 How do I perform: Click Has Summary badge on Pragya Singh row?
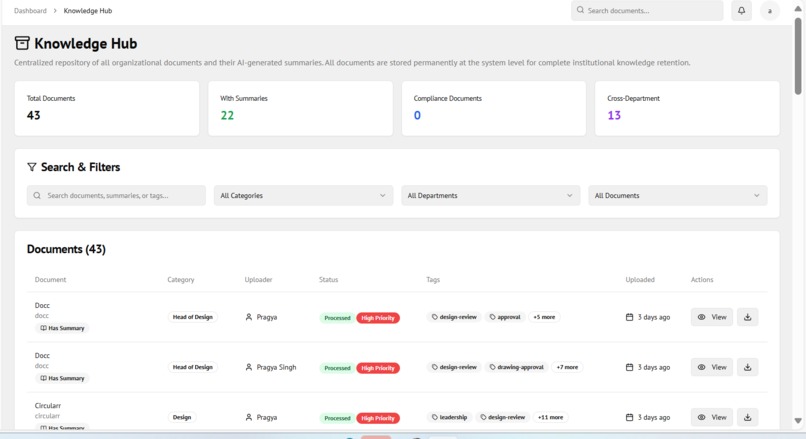pyautogui.click(x=62, y=378)
